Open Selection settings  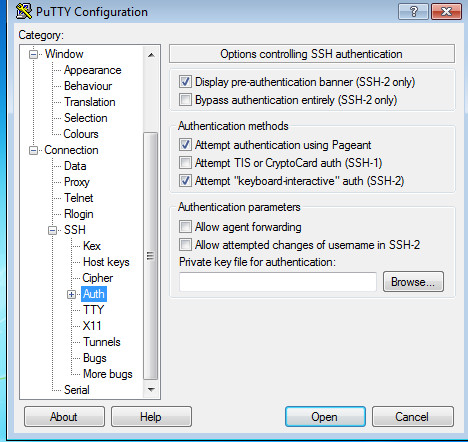(86, 118)
